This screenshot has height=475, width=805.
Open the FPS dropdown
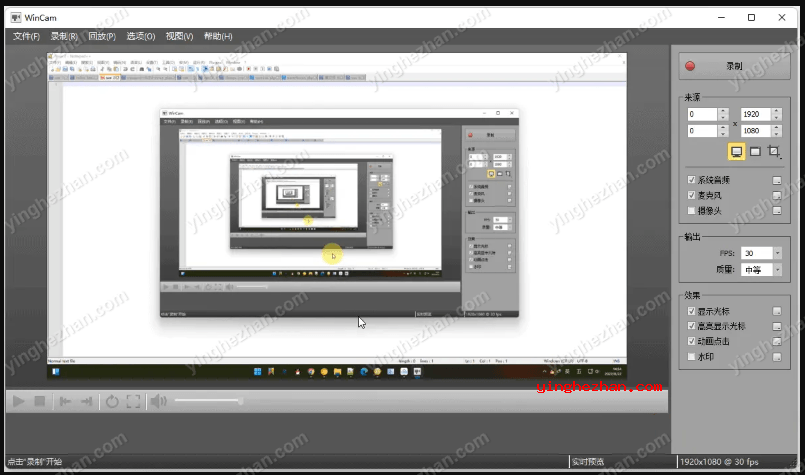761,253
